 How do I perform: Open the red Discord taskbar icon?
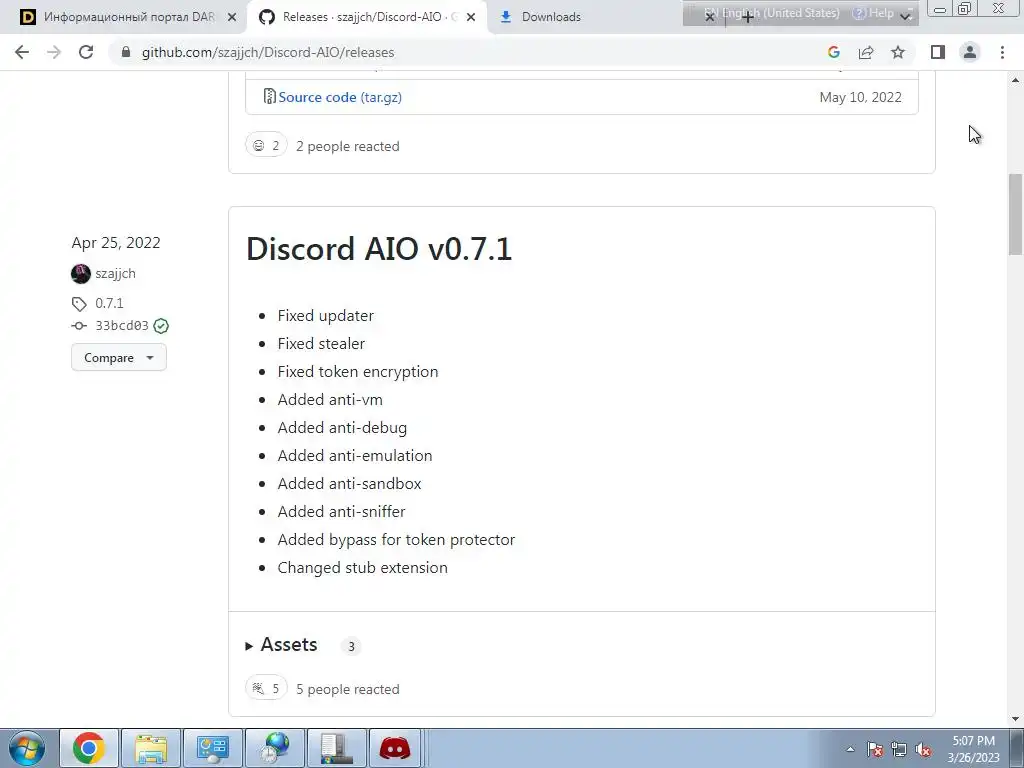coord(395,748)
